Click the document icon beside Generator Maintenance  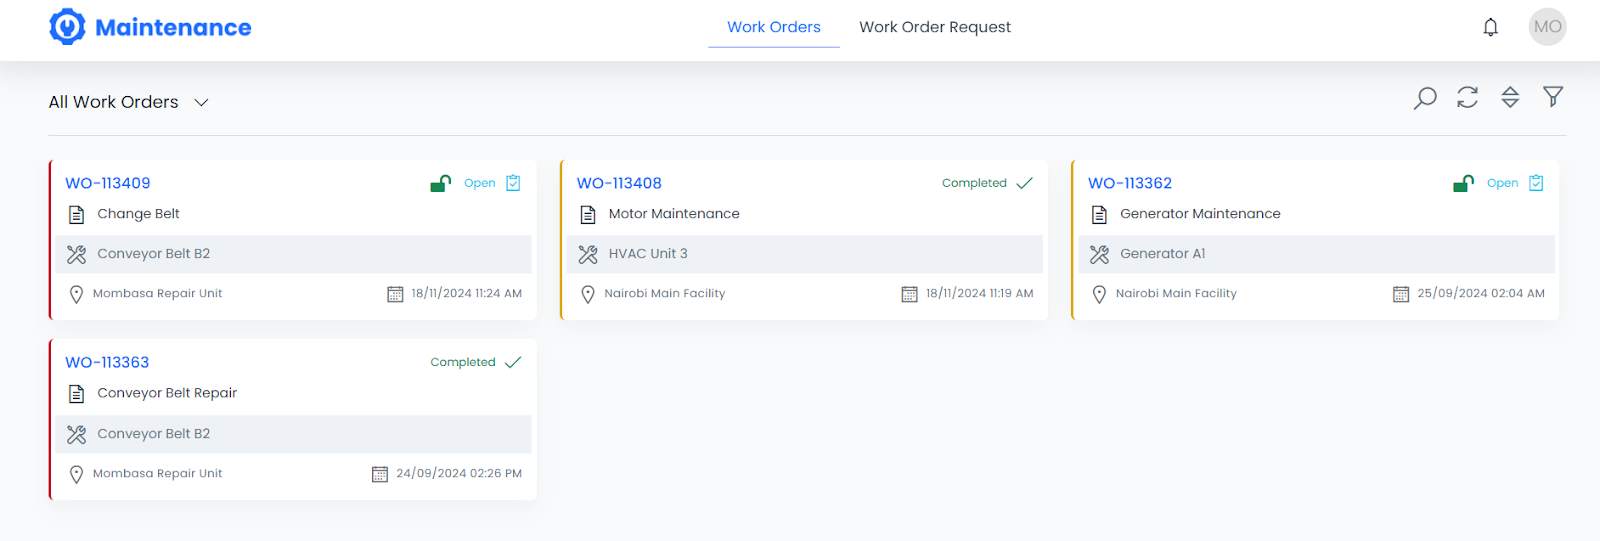click(x=1099, y=214)
